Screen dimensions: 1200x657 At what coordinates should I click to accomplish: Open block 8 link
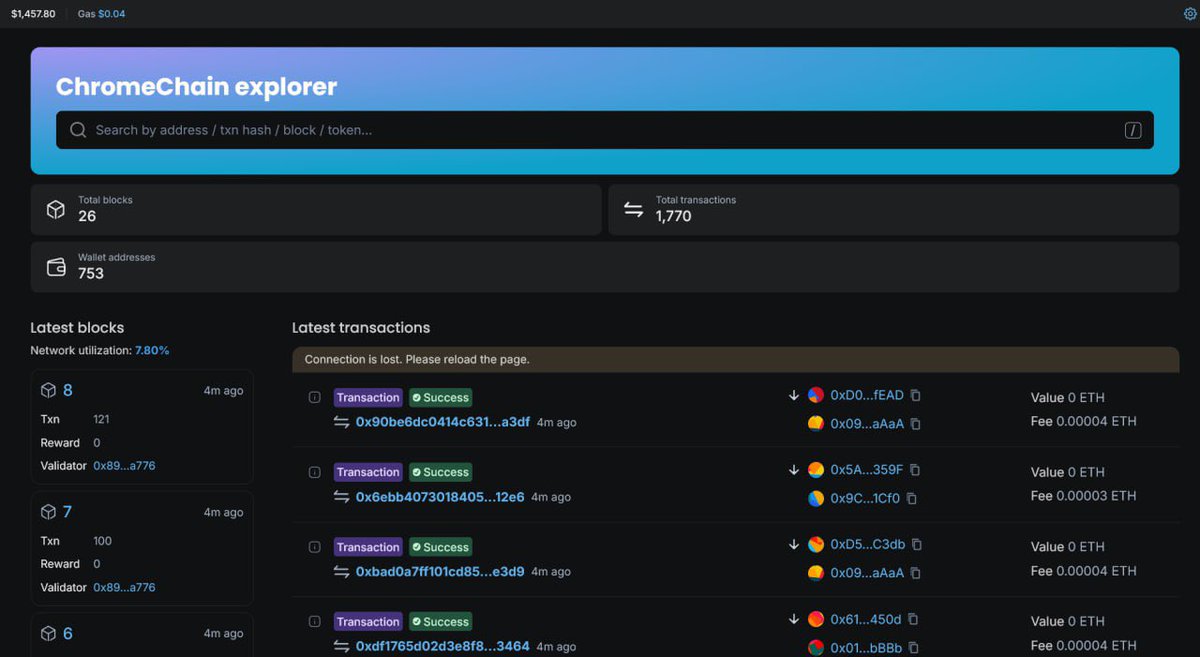pos(68,390)
